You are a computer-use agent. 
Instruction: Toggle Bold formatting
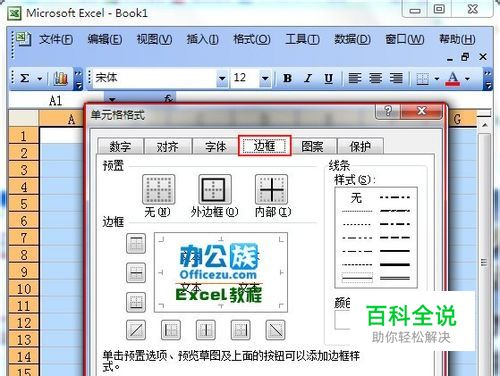(287, 78)
